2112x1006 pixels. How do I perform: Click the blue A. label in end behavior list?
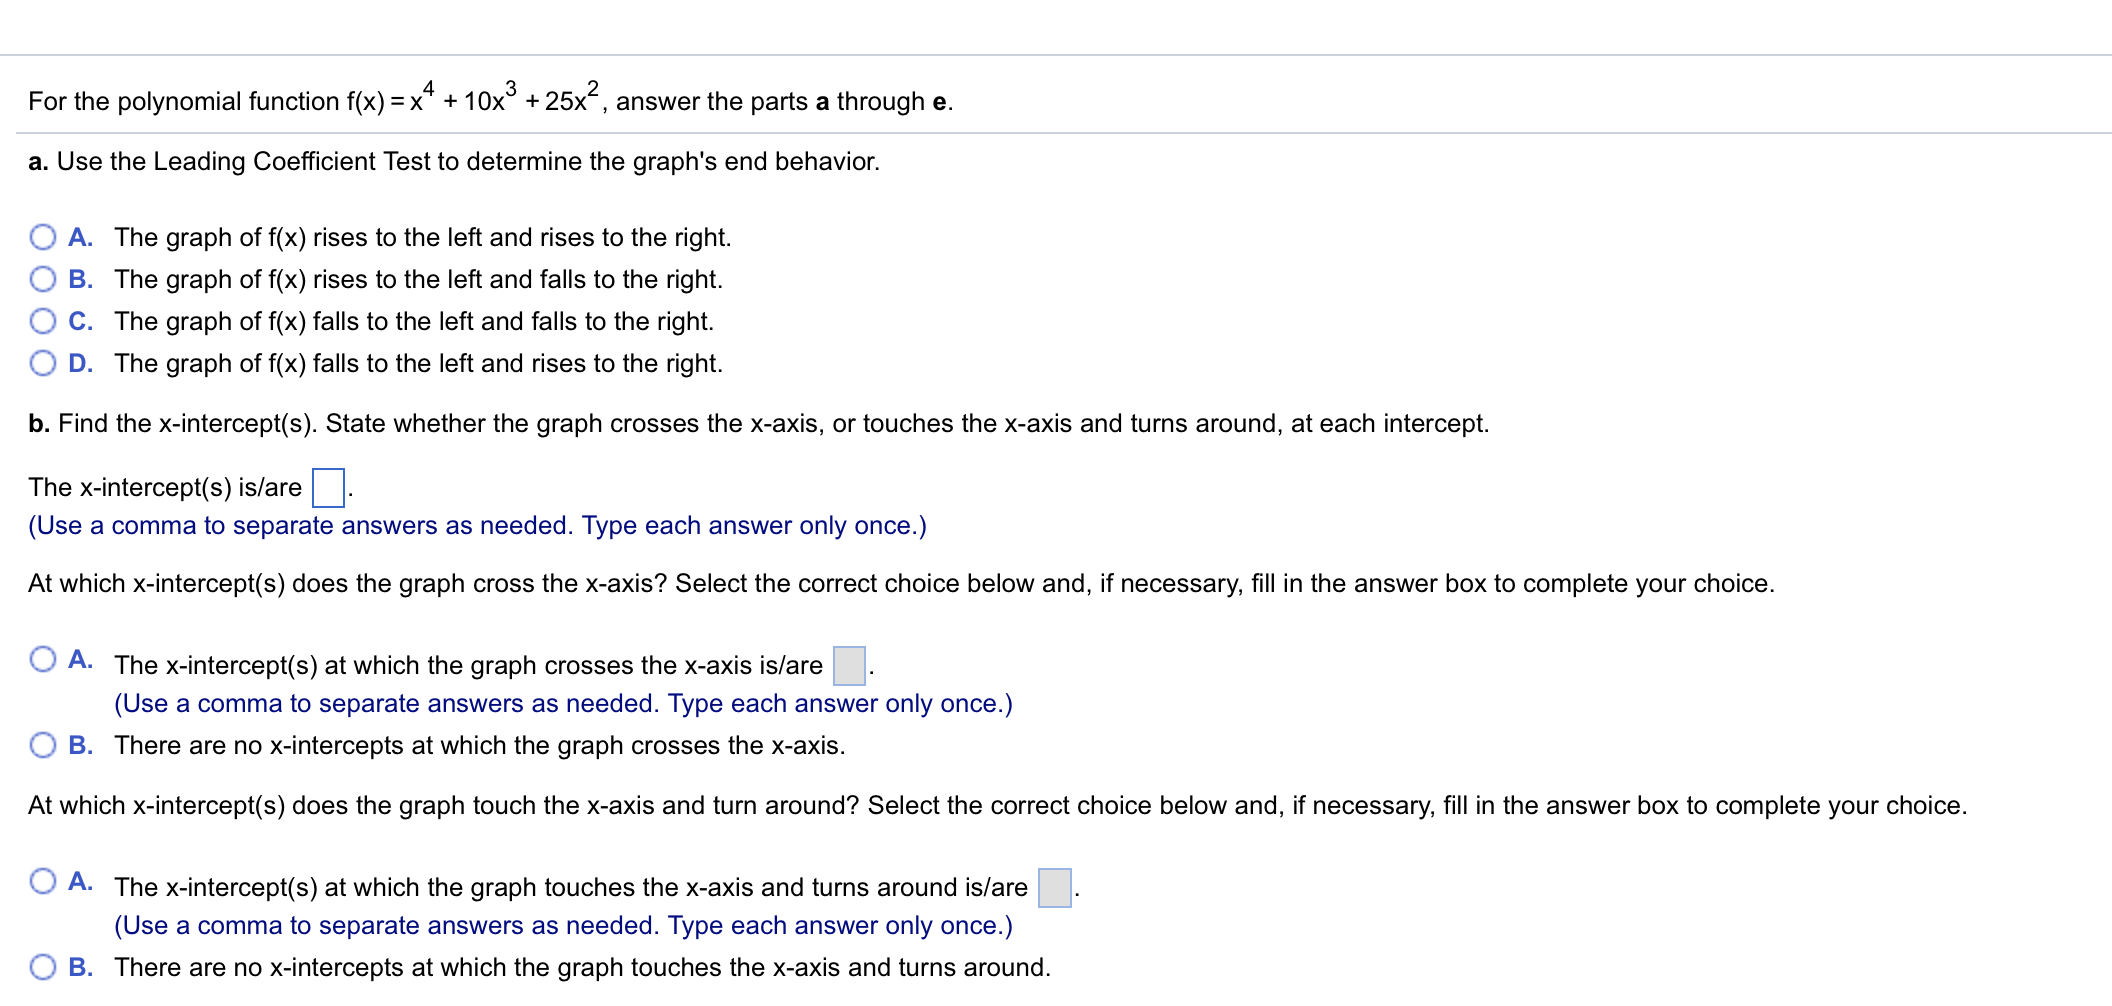pos(80,237)
